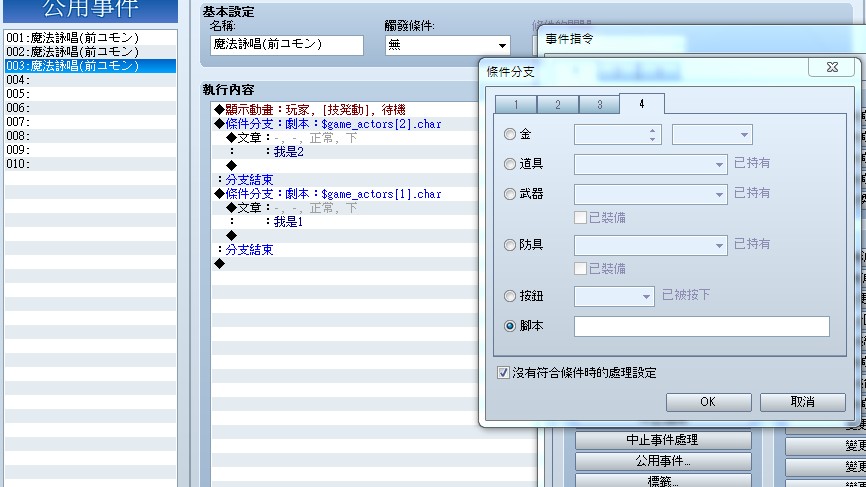Select the 我是1 message line
The image size is (866, 487).
tap(345, 222)
